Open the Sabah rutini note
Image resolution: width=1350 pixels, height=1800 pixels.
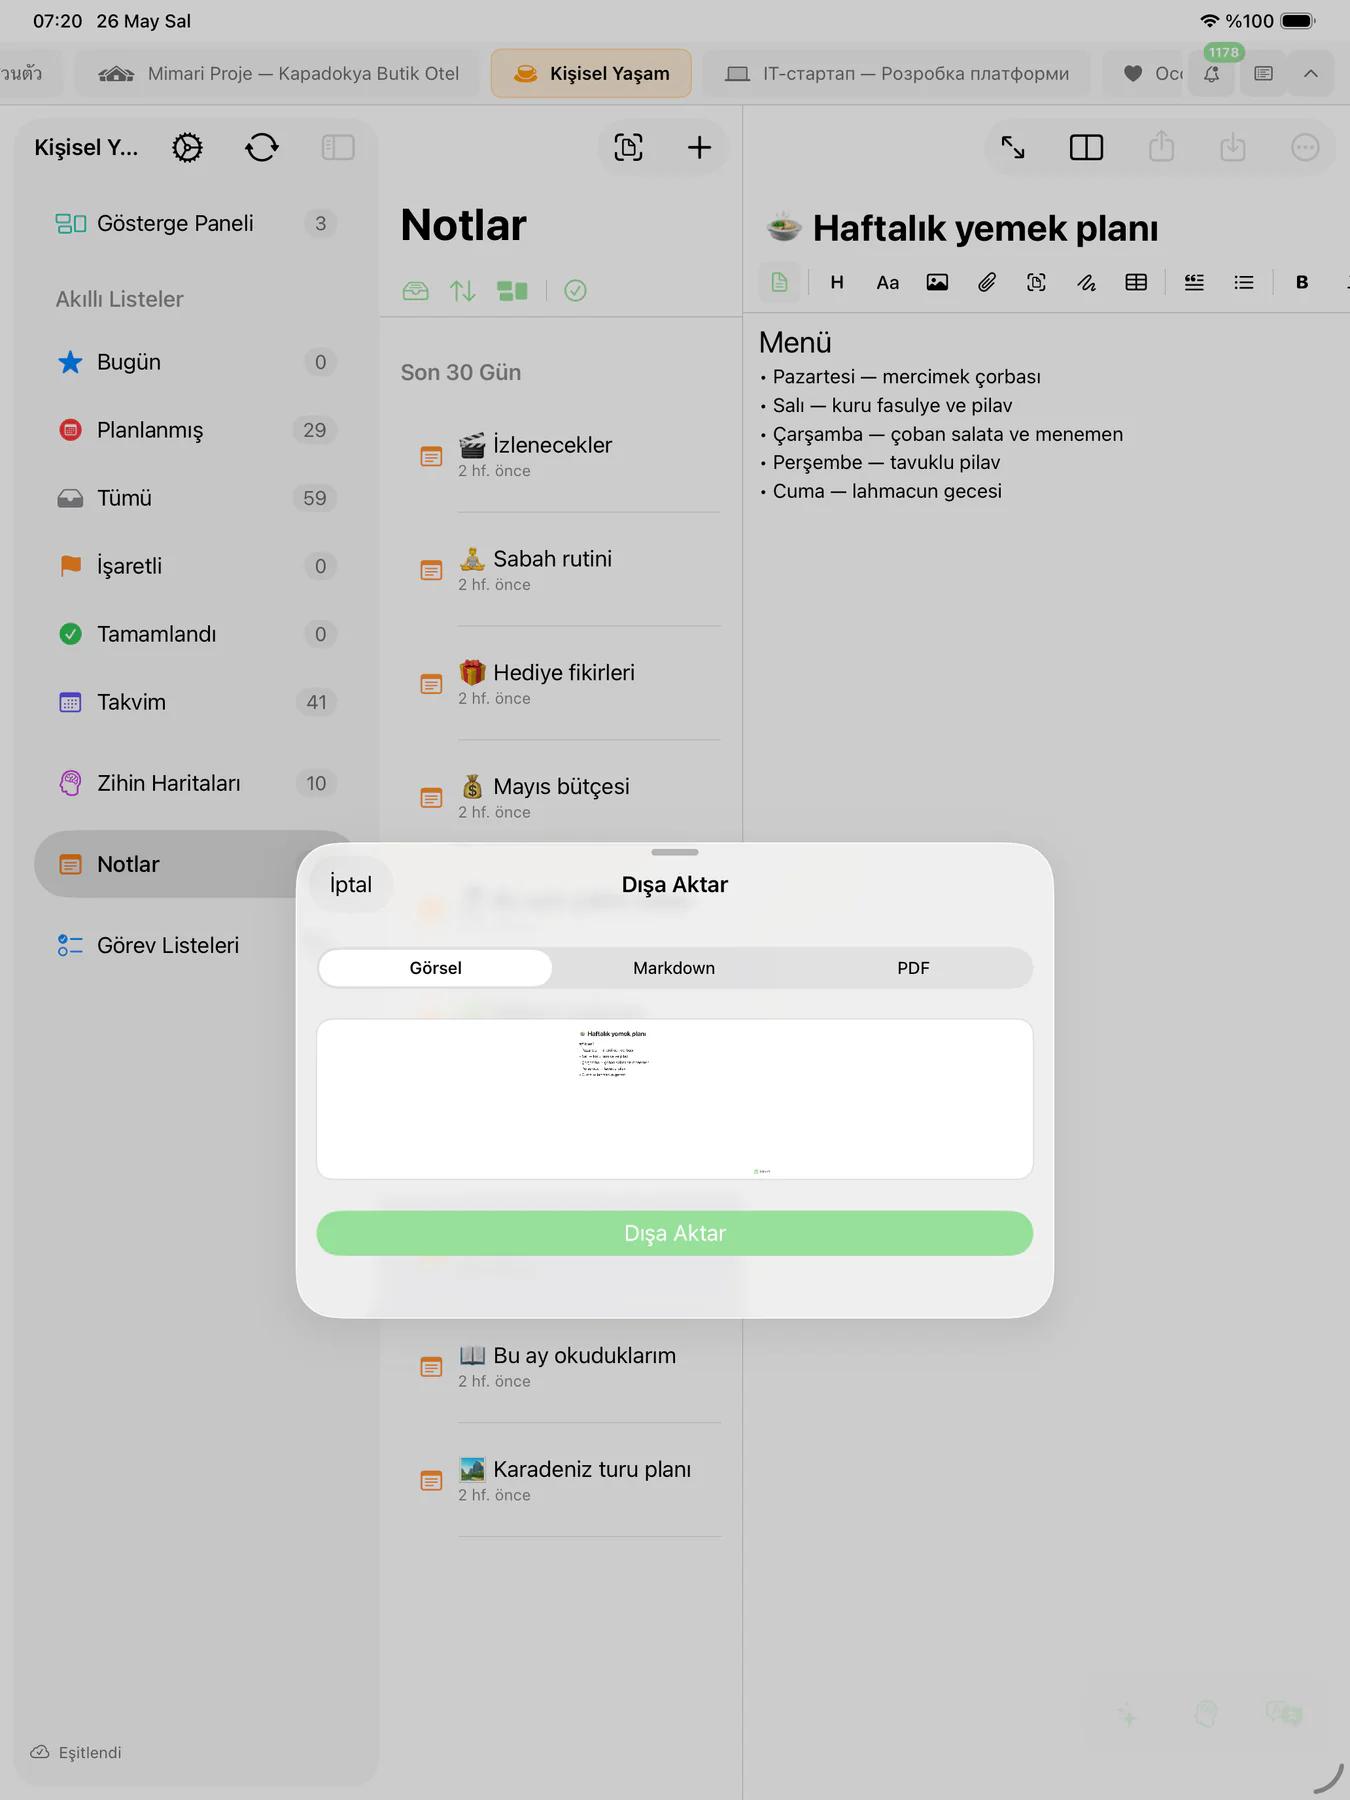click(x=561, y=570)
